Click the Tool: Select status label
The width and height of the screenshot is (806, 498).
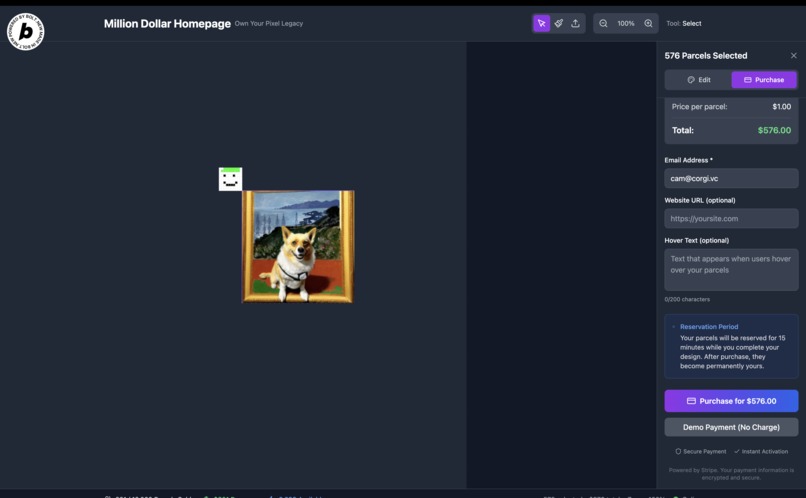[684, 24]
